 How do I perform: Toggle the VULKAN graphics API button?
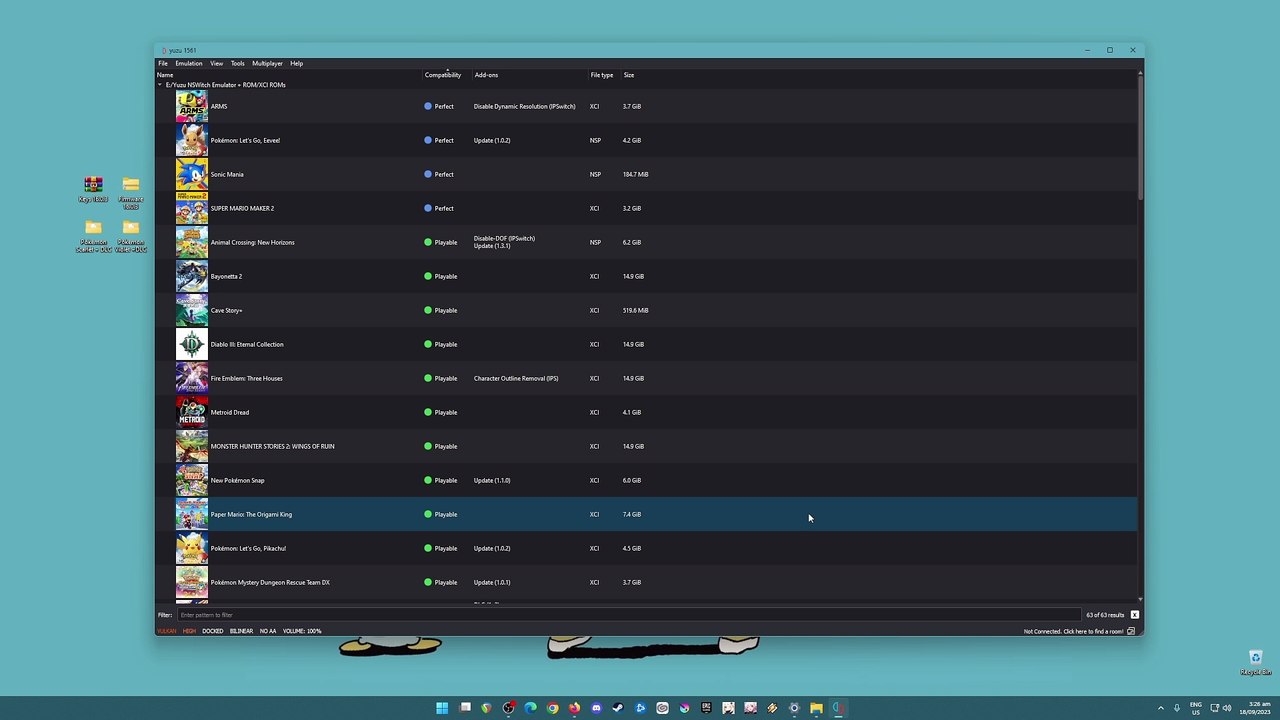(166, 631)
